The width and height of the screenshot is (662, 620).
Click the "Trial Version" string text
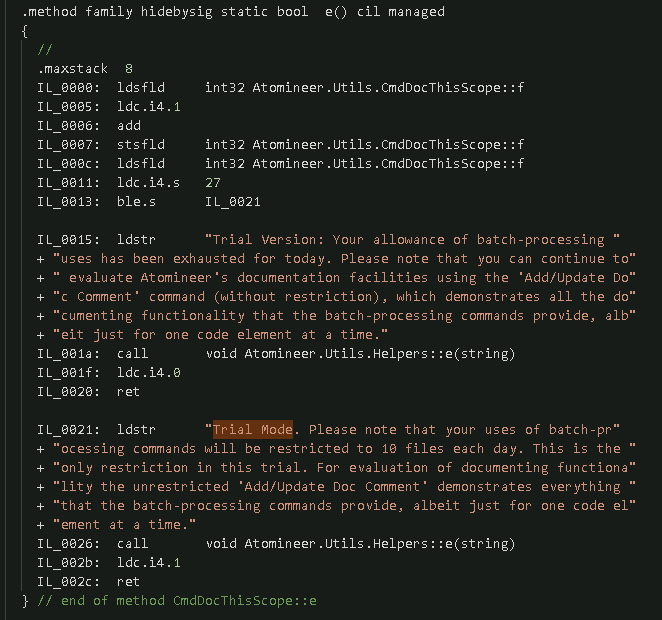tap(261, 240)
